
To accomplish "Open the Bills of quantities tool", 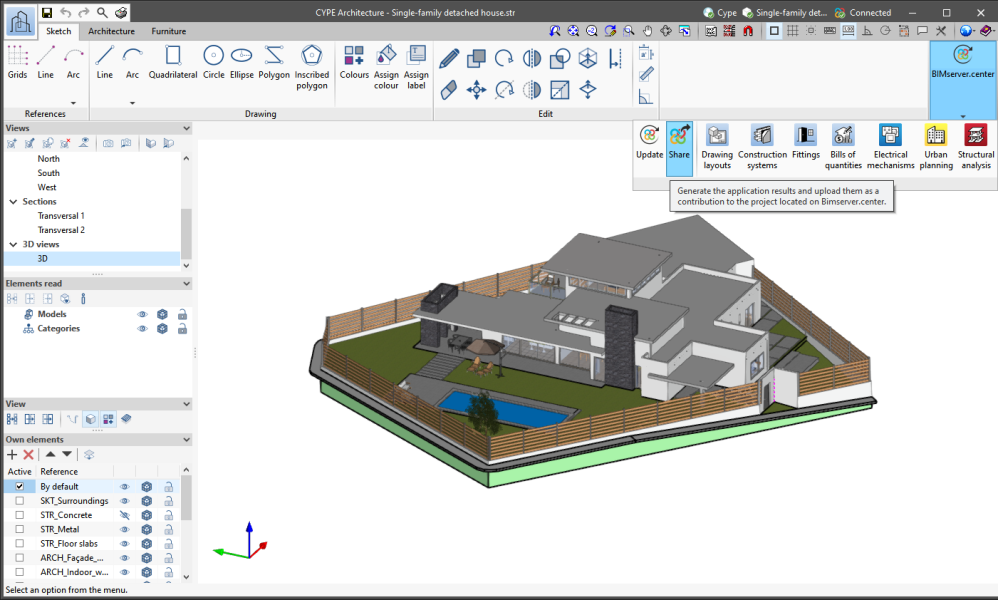I will click(842, 146).
